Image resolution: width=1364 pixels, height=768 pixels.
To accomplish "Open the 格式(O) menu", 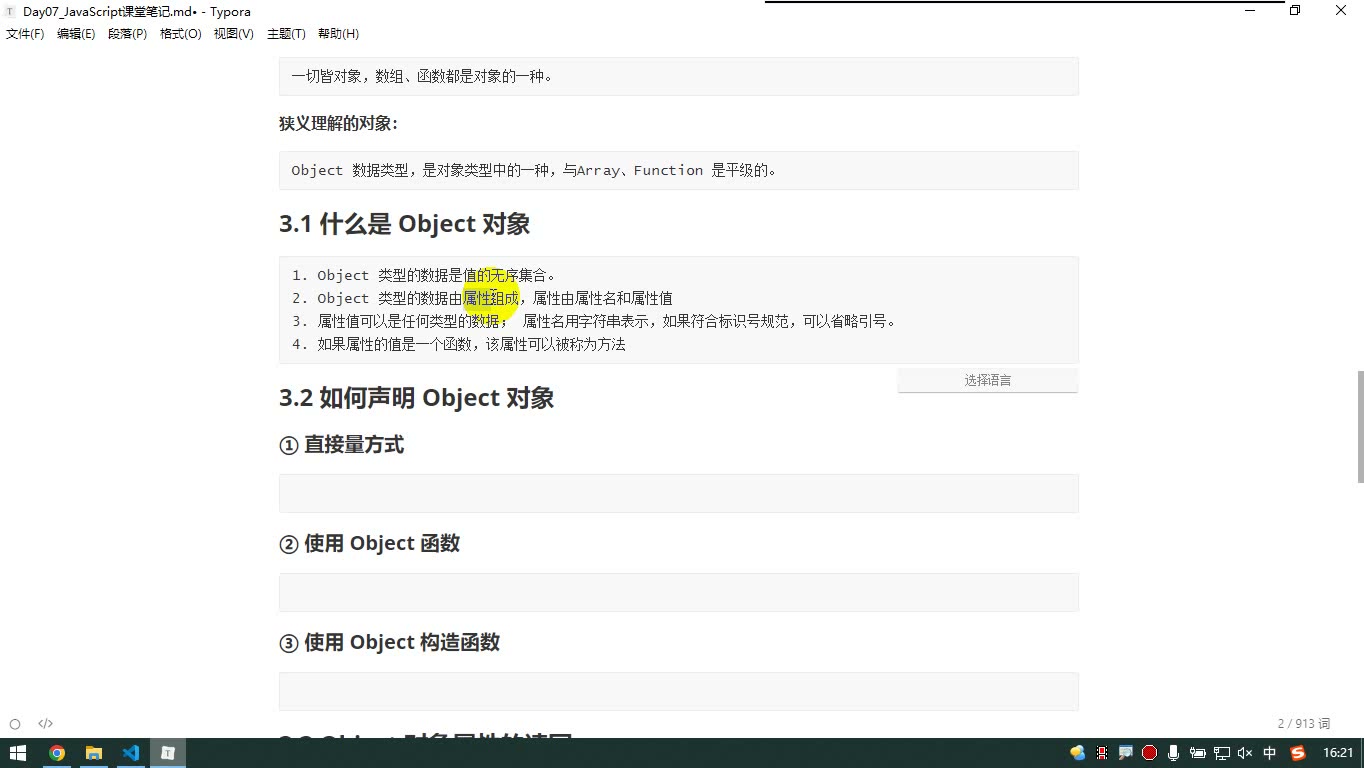I will [x=181, y=34].
